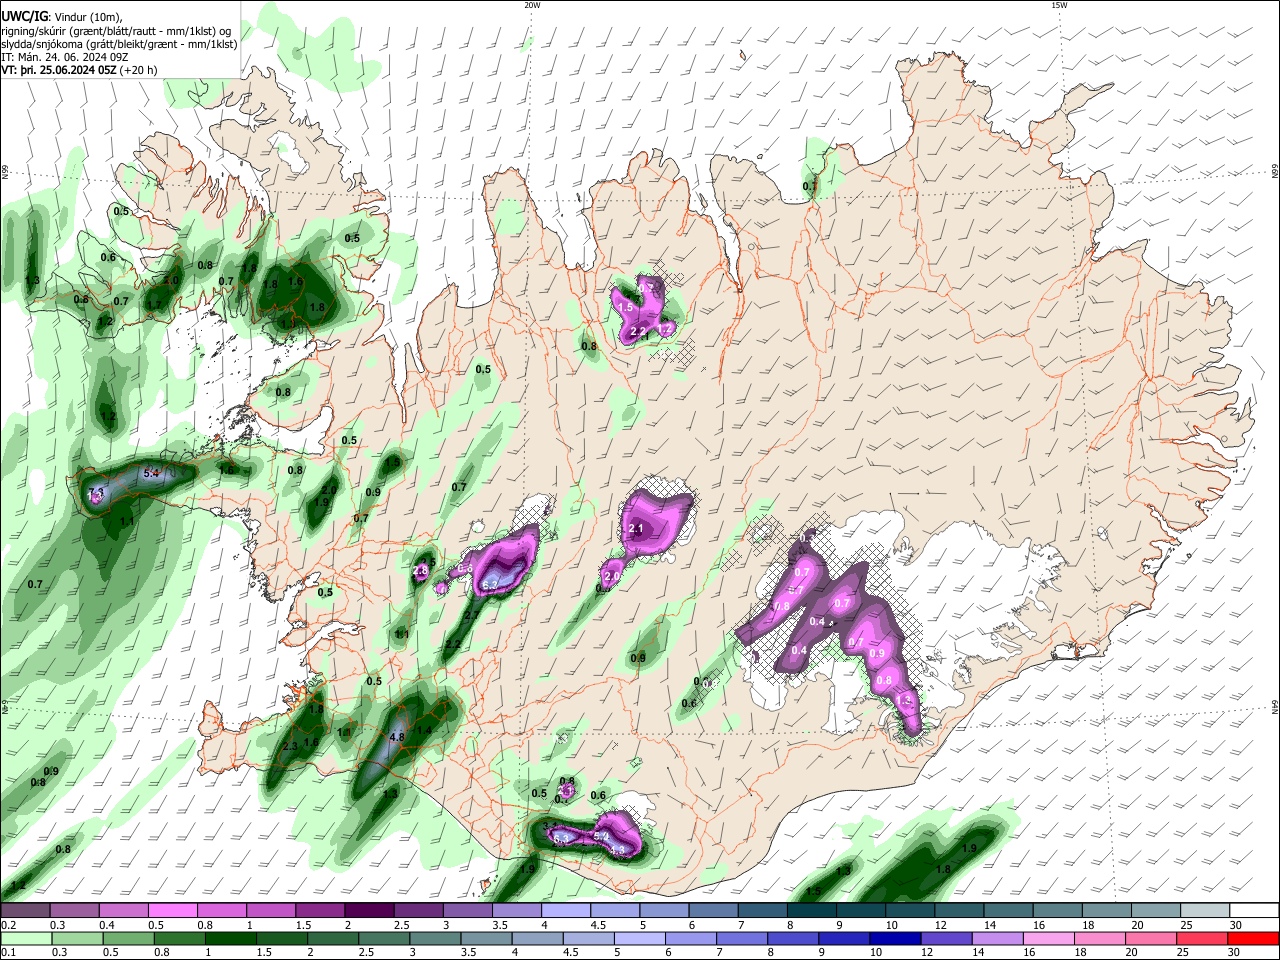Screen dimensions: 1280x960
Task: Select the grey-mauve 0.2 swatch in the snow scale
Action: 26,911
